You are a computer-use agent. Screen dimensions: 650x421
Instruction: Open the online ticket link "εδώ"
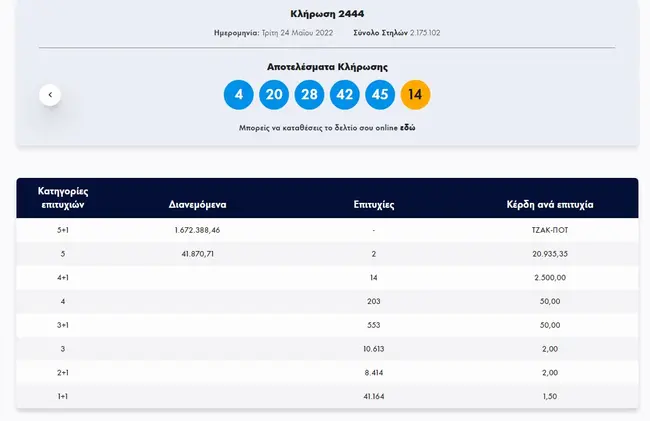click(x=408, y=129)
